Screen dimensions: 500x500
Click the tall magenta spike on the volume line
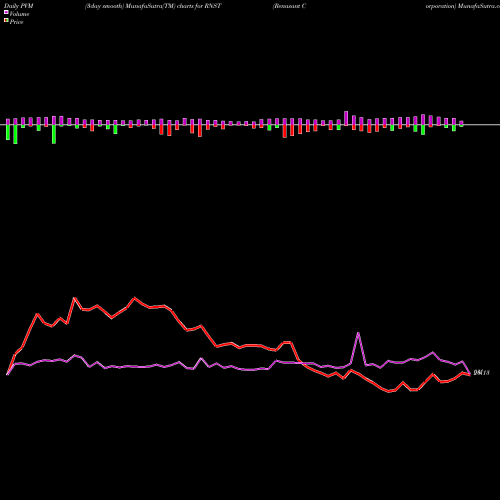[x=358, y=333]
